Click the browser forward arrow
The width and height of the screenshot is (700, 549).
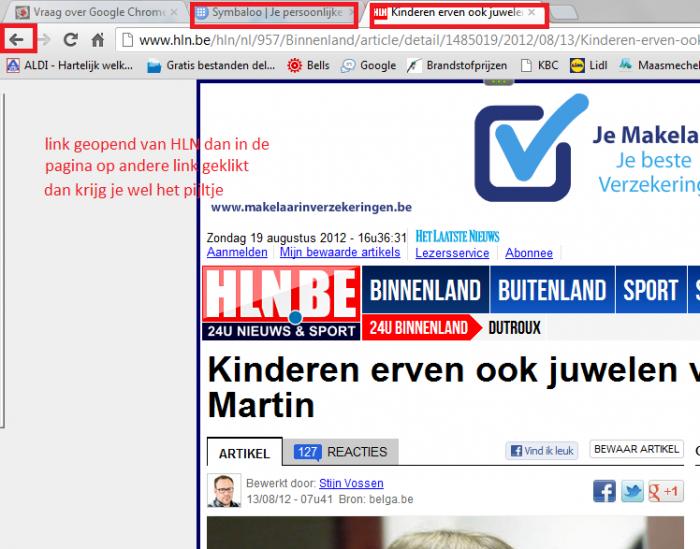[x=45, y=40]
